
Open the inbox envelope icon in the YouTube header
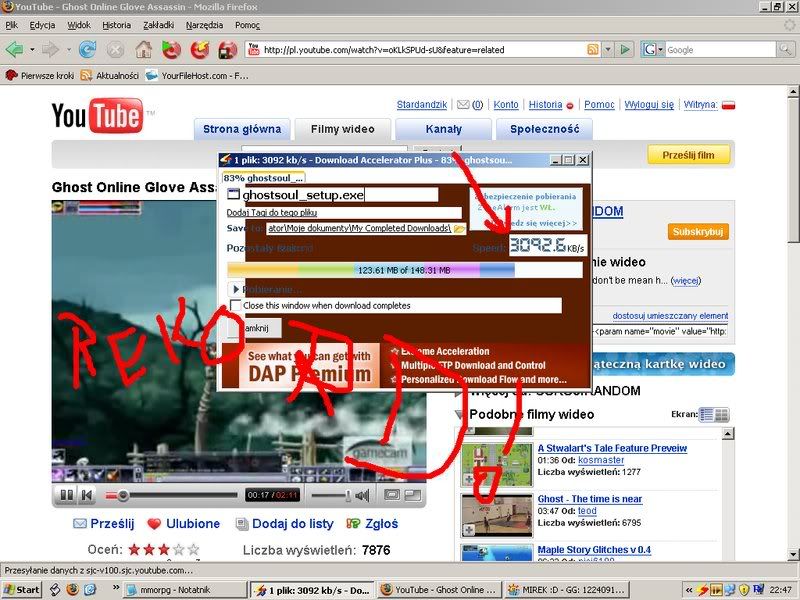pyautogui.click(x=463, y=105)
